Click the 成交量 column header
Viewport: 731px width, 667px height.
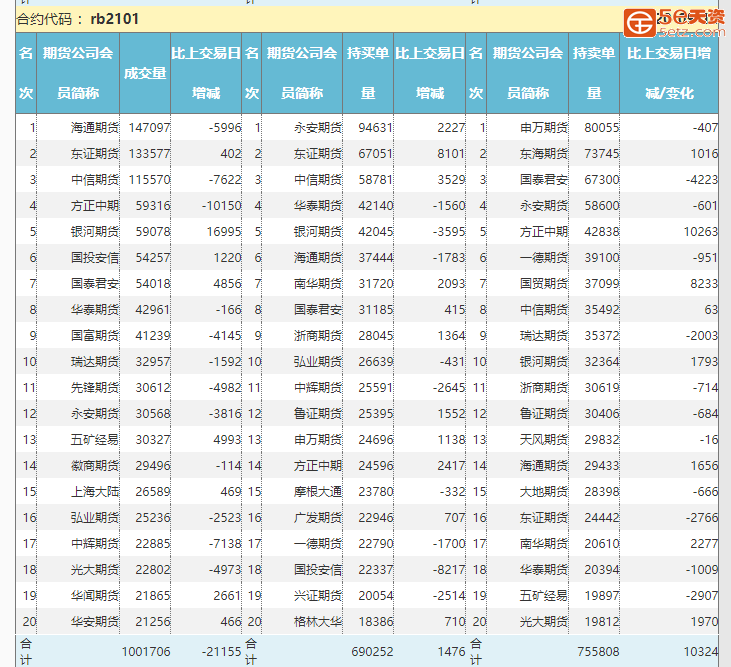[x=144, y=73]
